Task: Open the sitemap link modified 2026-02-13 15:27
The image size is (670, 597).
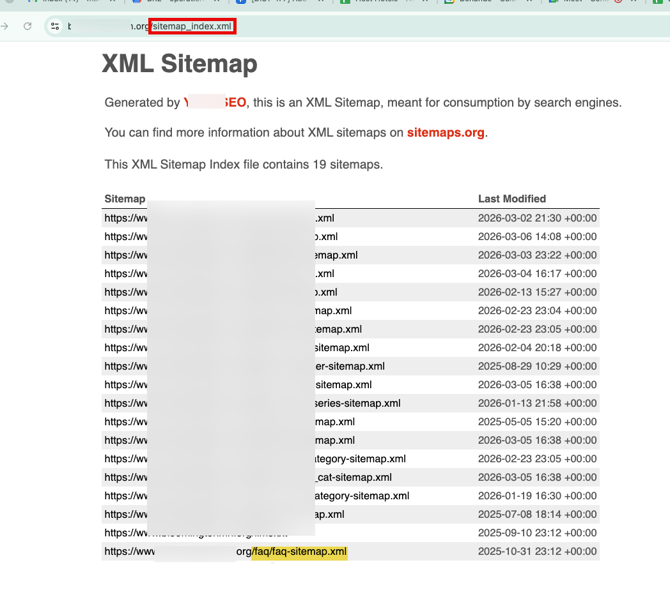Action: (220, 292)
